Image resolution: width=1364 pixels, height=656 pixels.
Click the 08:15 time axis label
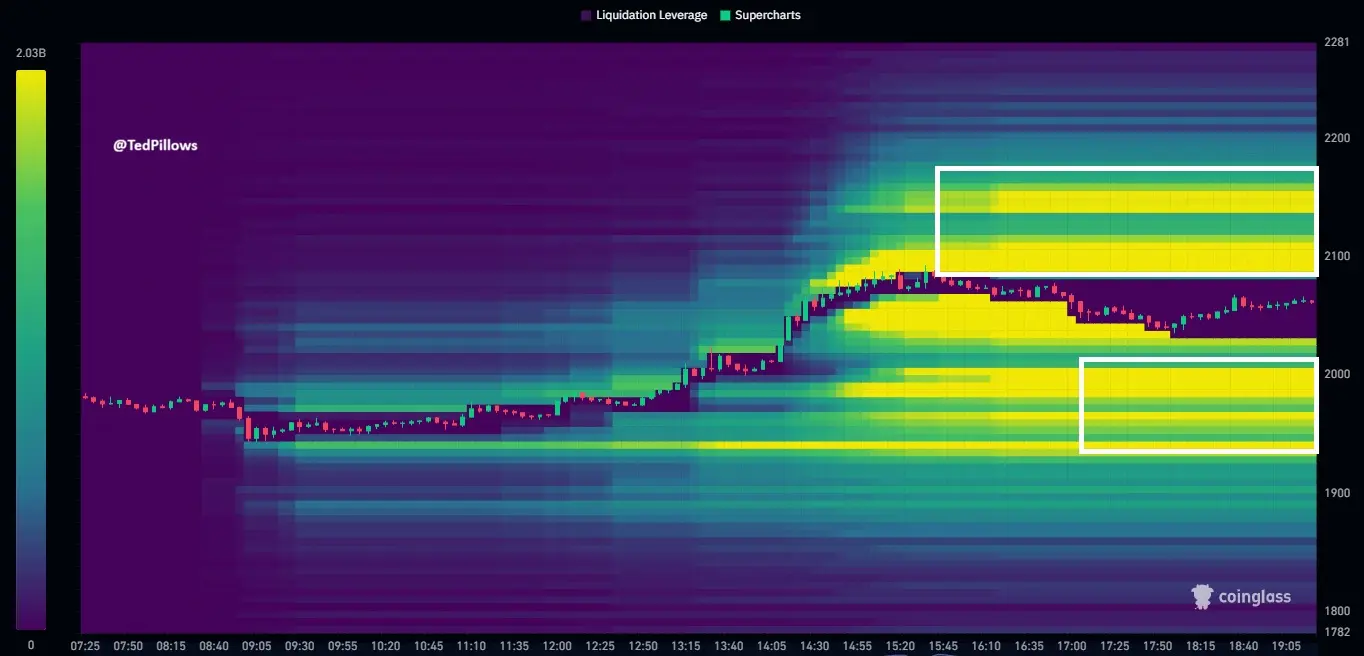(x=171, y=646)
